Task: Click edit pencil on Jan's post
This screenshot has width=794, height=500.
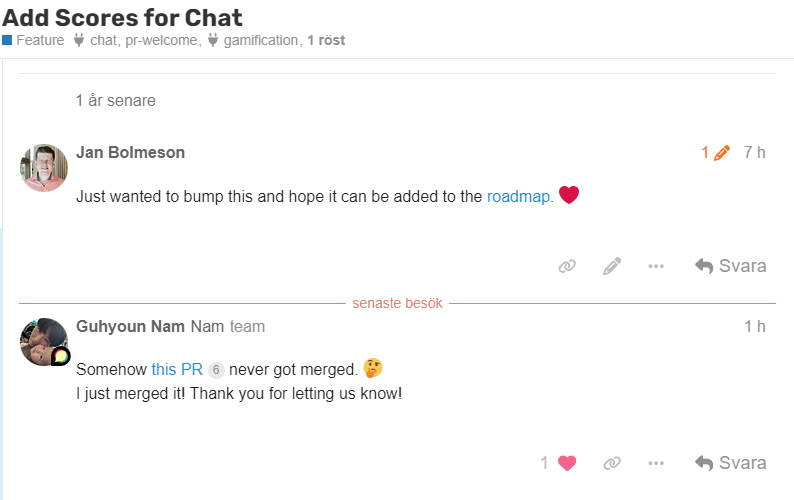Action: (612, 266)
